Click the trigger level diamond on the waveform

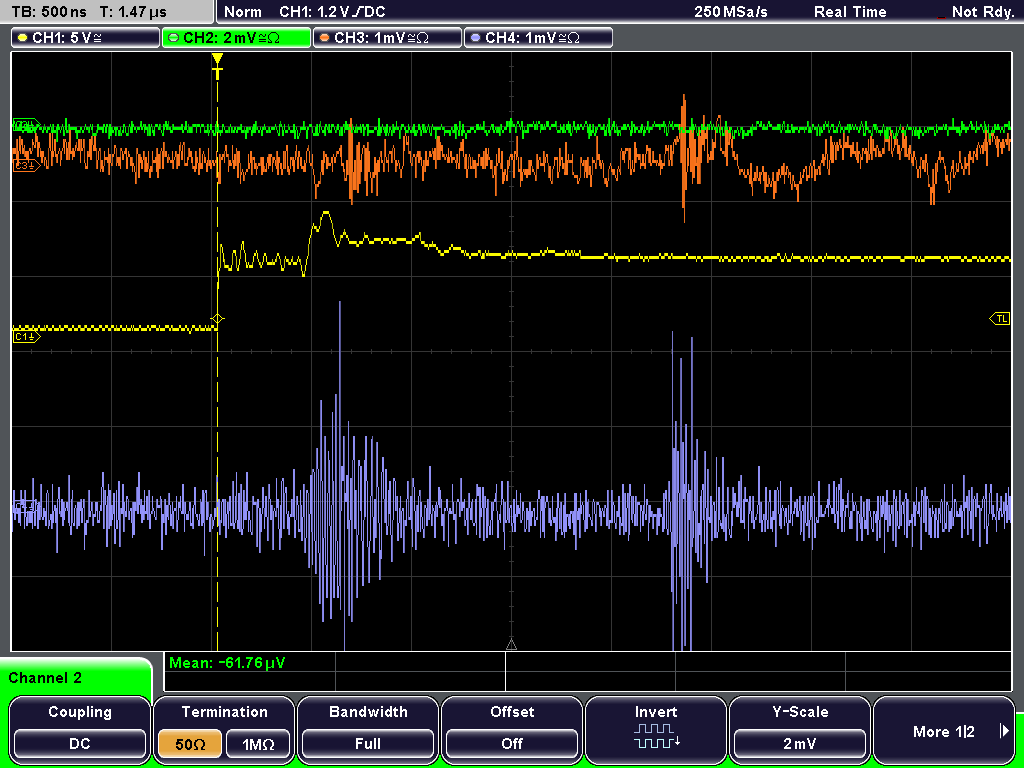pos(217,319)
